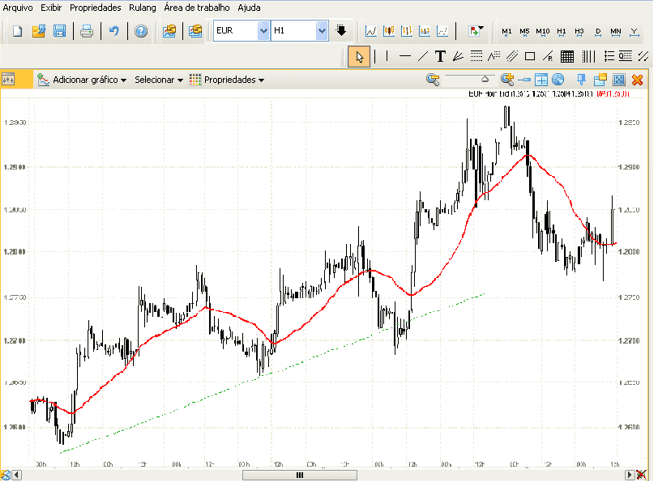Toggle the arrow cursor selection tool
The height and width of the screenshot is (481, 653).
click(x=359, y=56)
